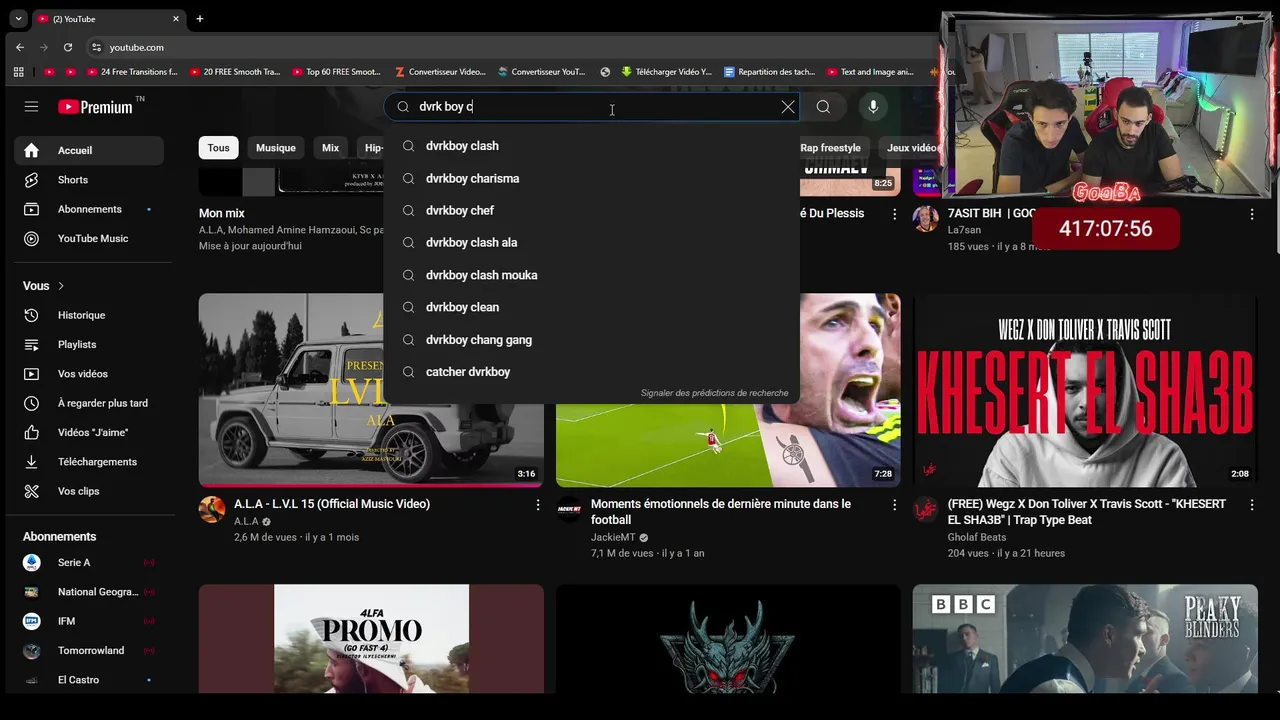The width and height of the screenshot is (1280, 720).
Task: Open Vos vidéos in the sidebar
Action: coord(89,373)
